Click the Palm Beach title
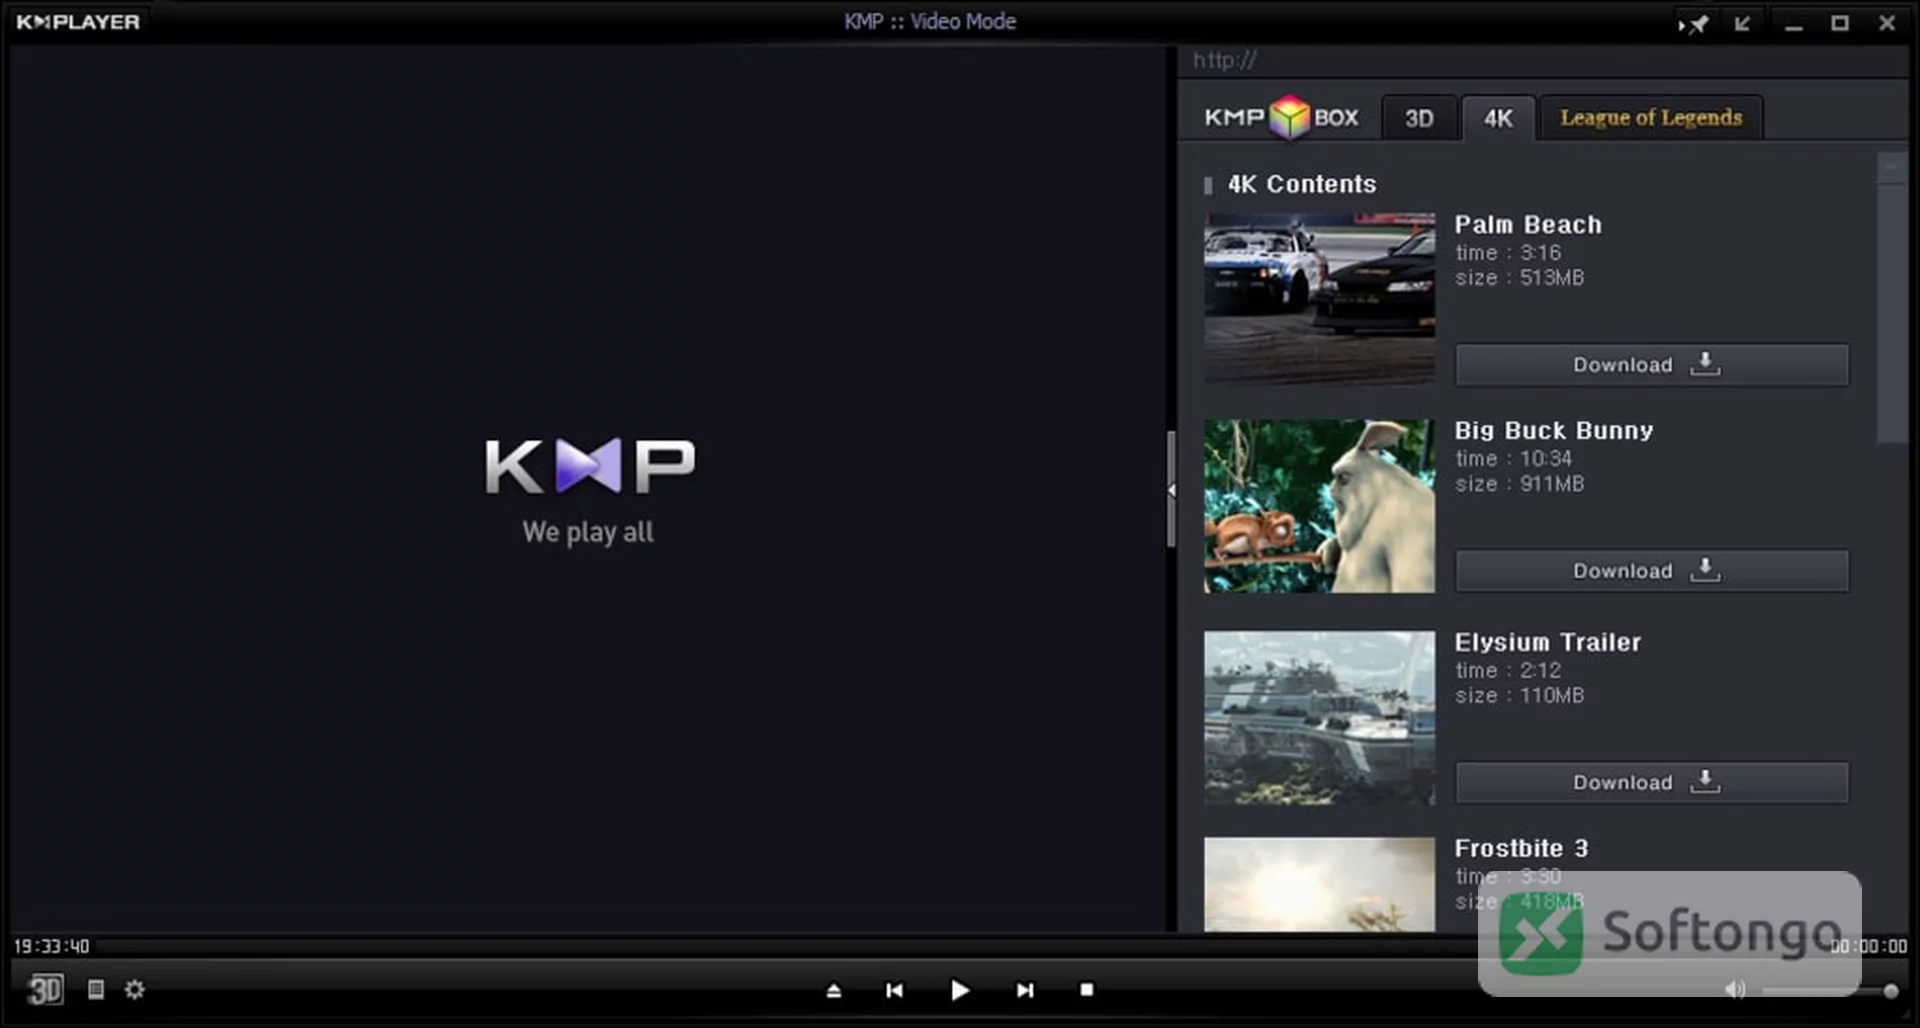 coord(1528,225)
